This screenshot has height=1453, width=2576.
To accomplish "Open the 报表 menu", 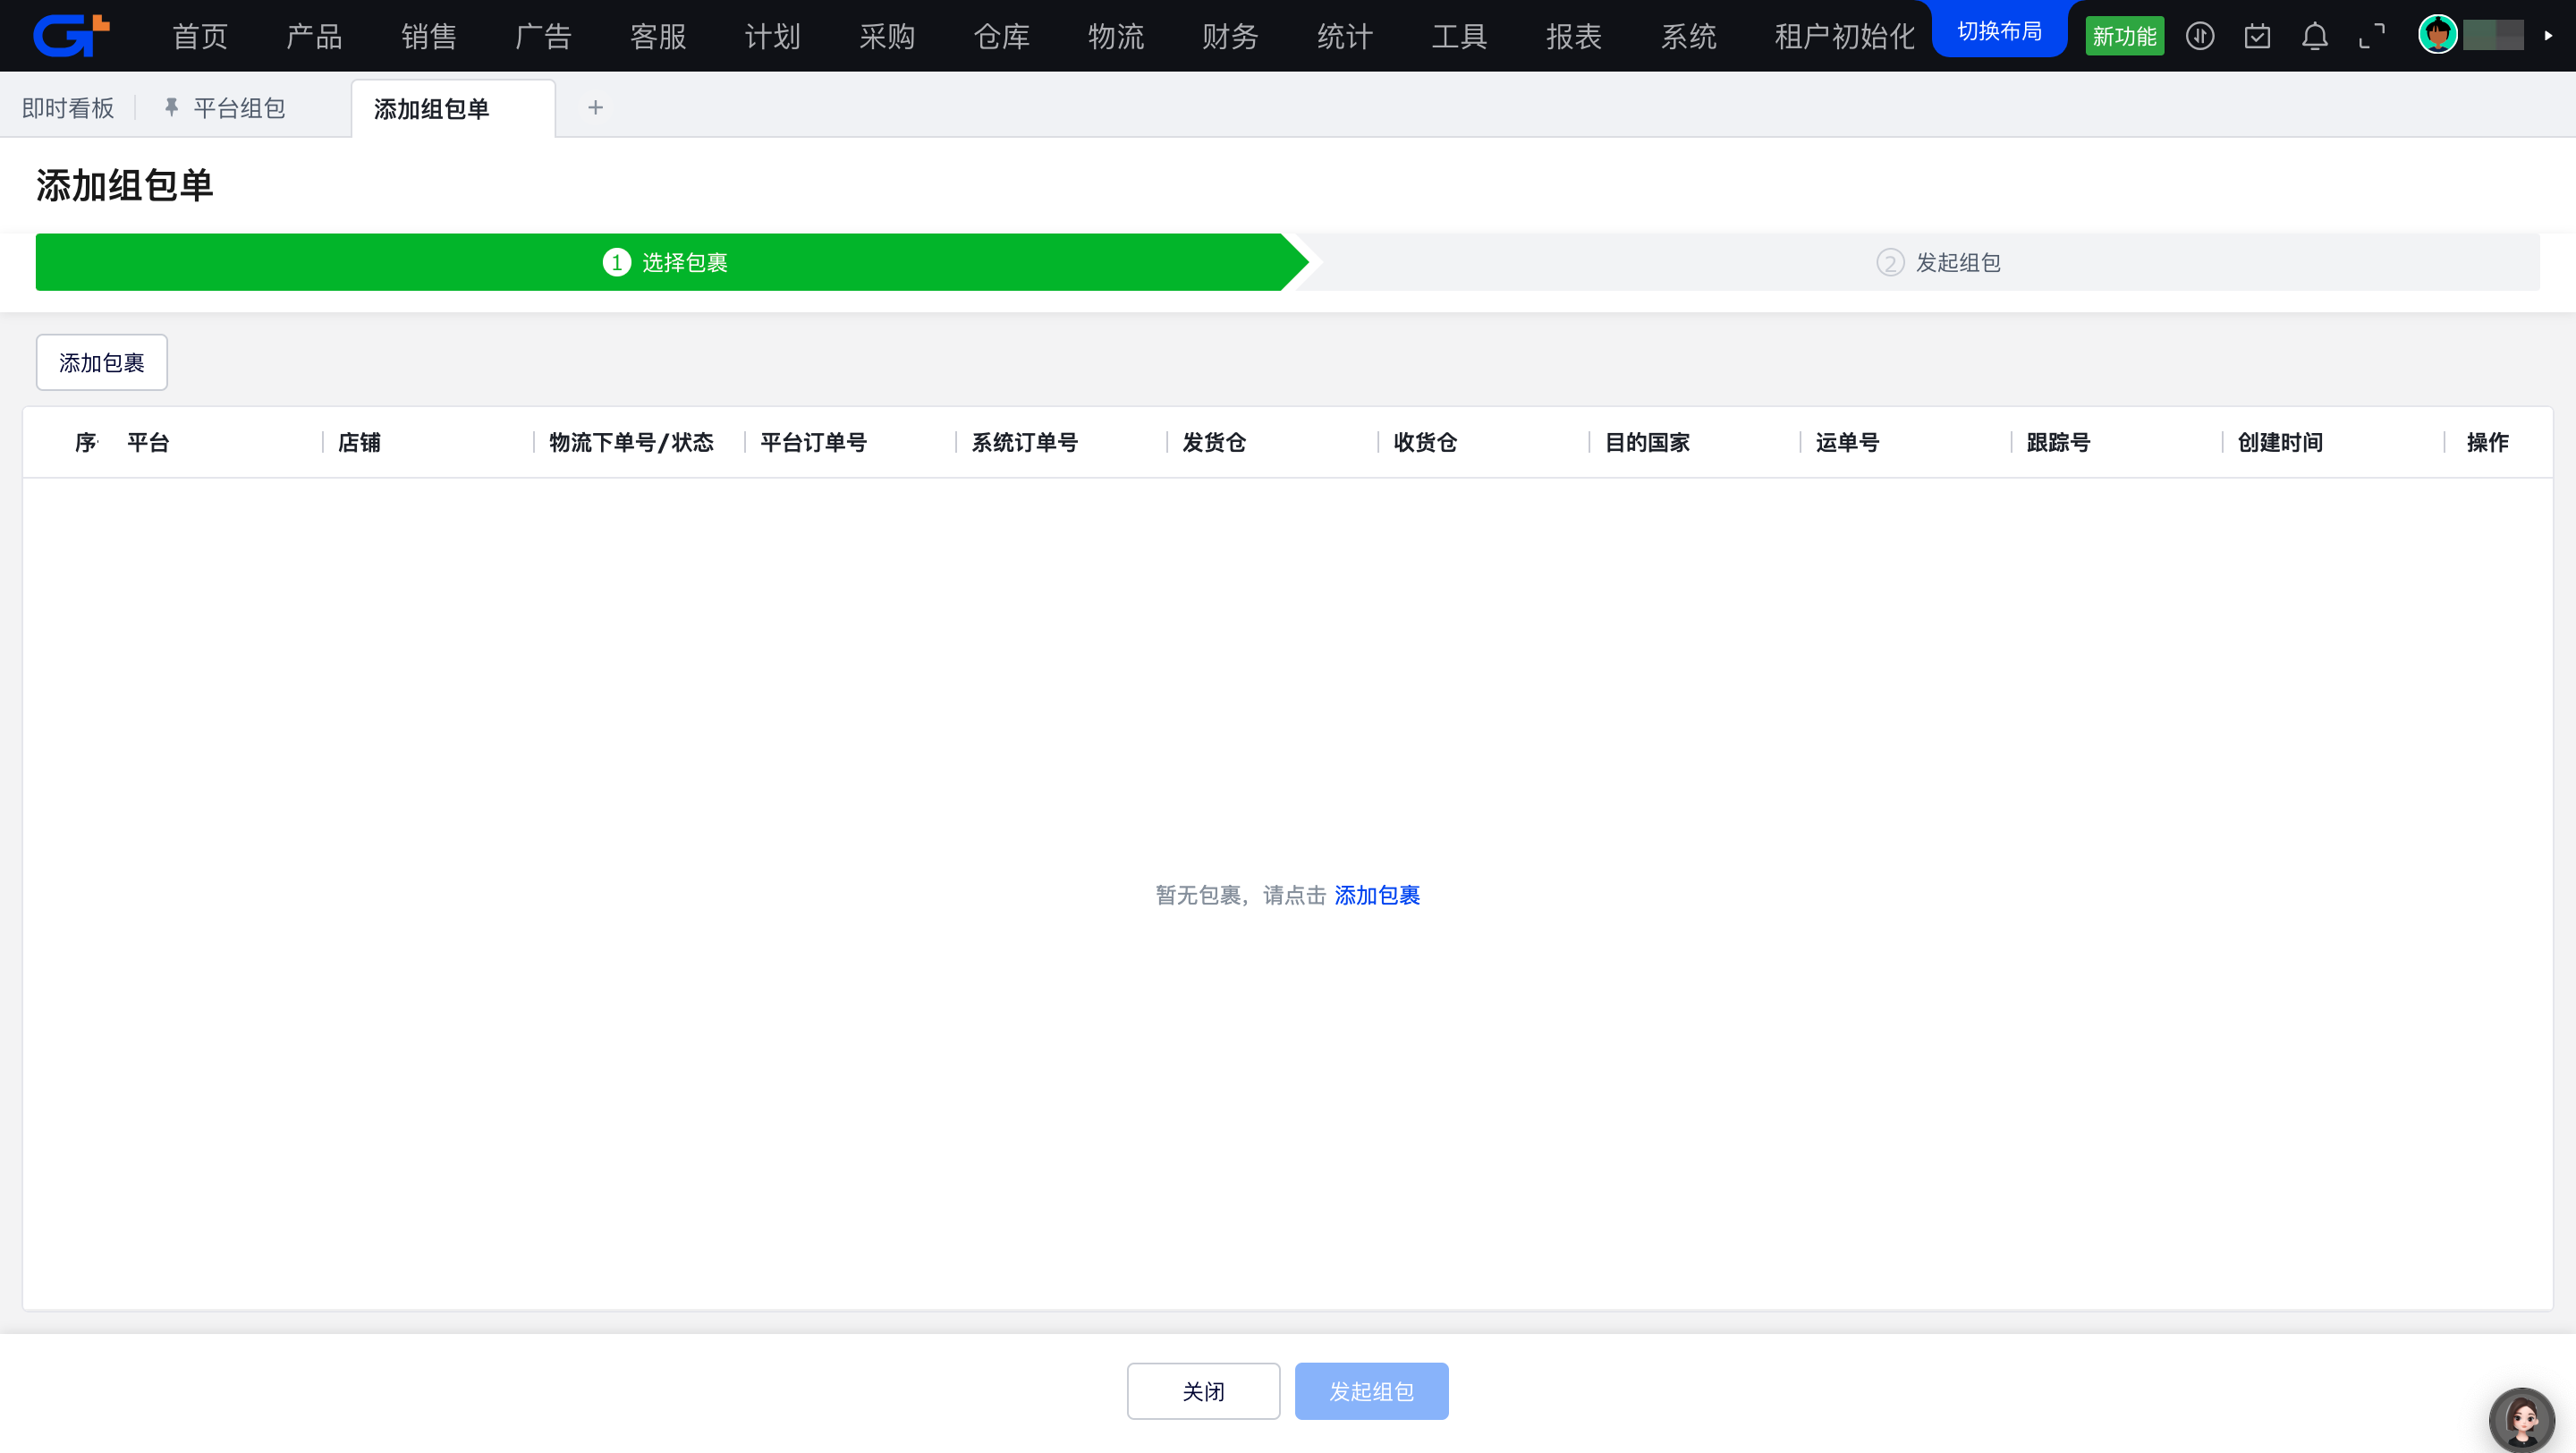I will [x=1574, y=36].
